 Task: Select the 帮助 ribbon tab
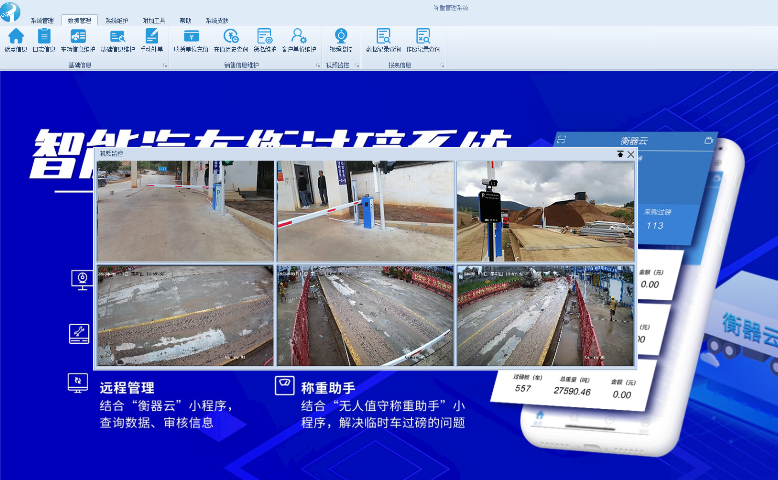185,20
